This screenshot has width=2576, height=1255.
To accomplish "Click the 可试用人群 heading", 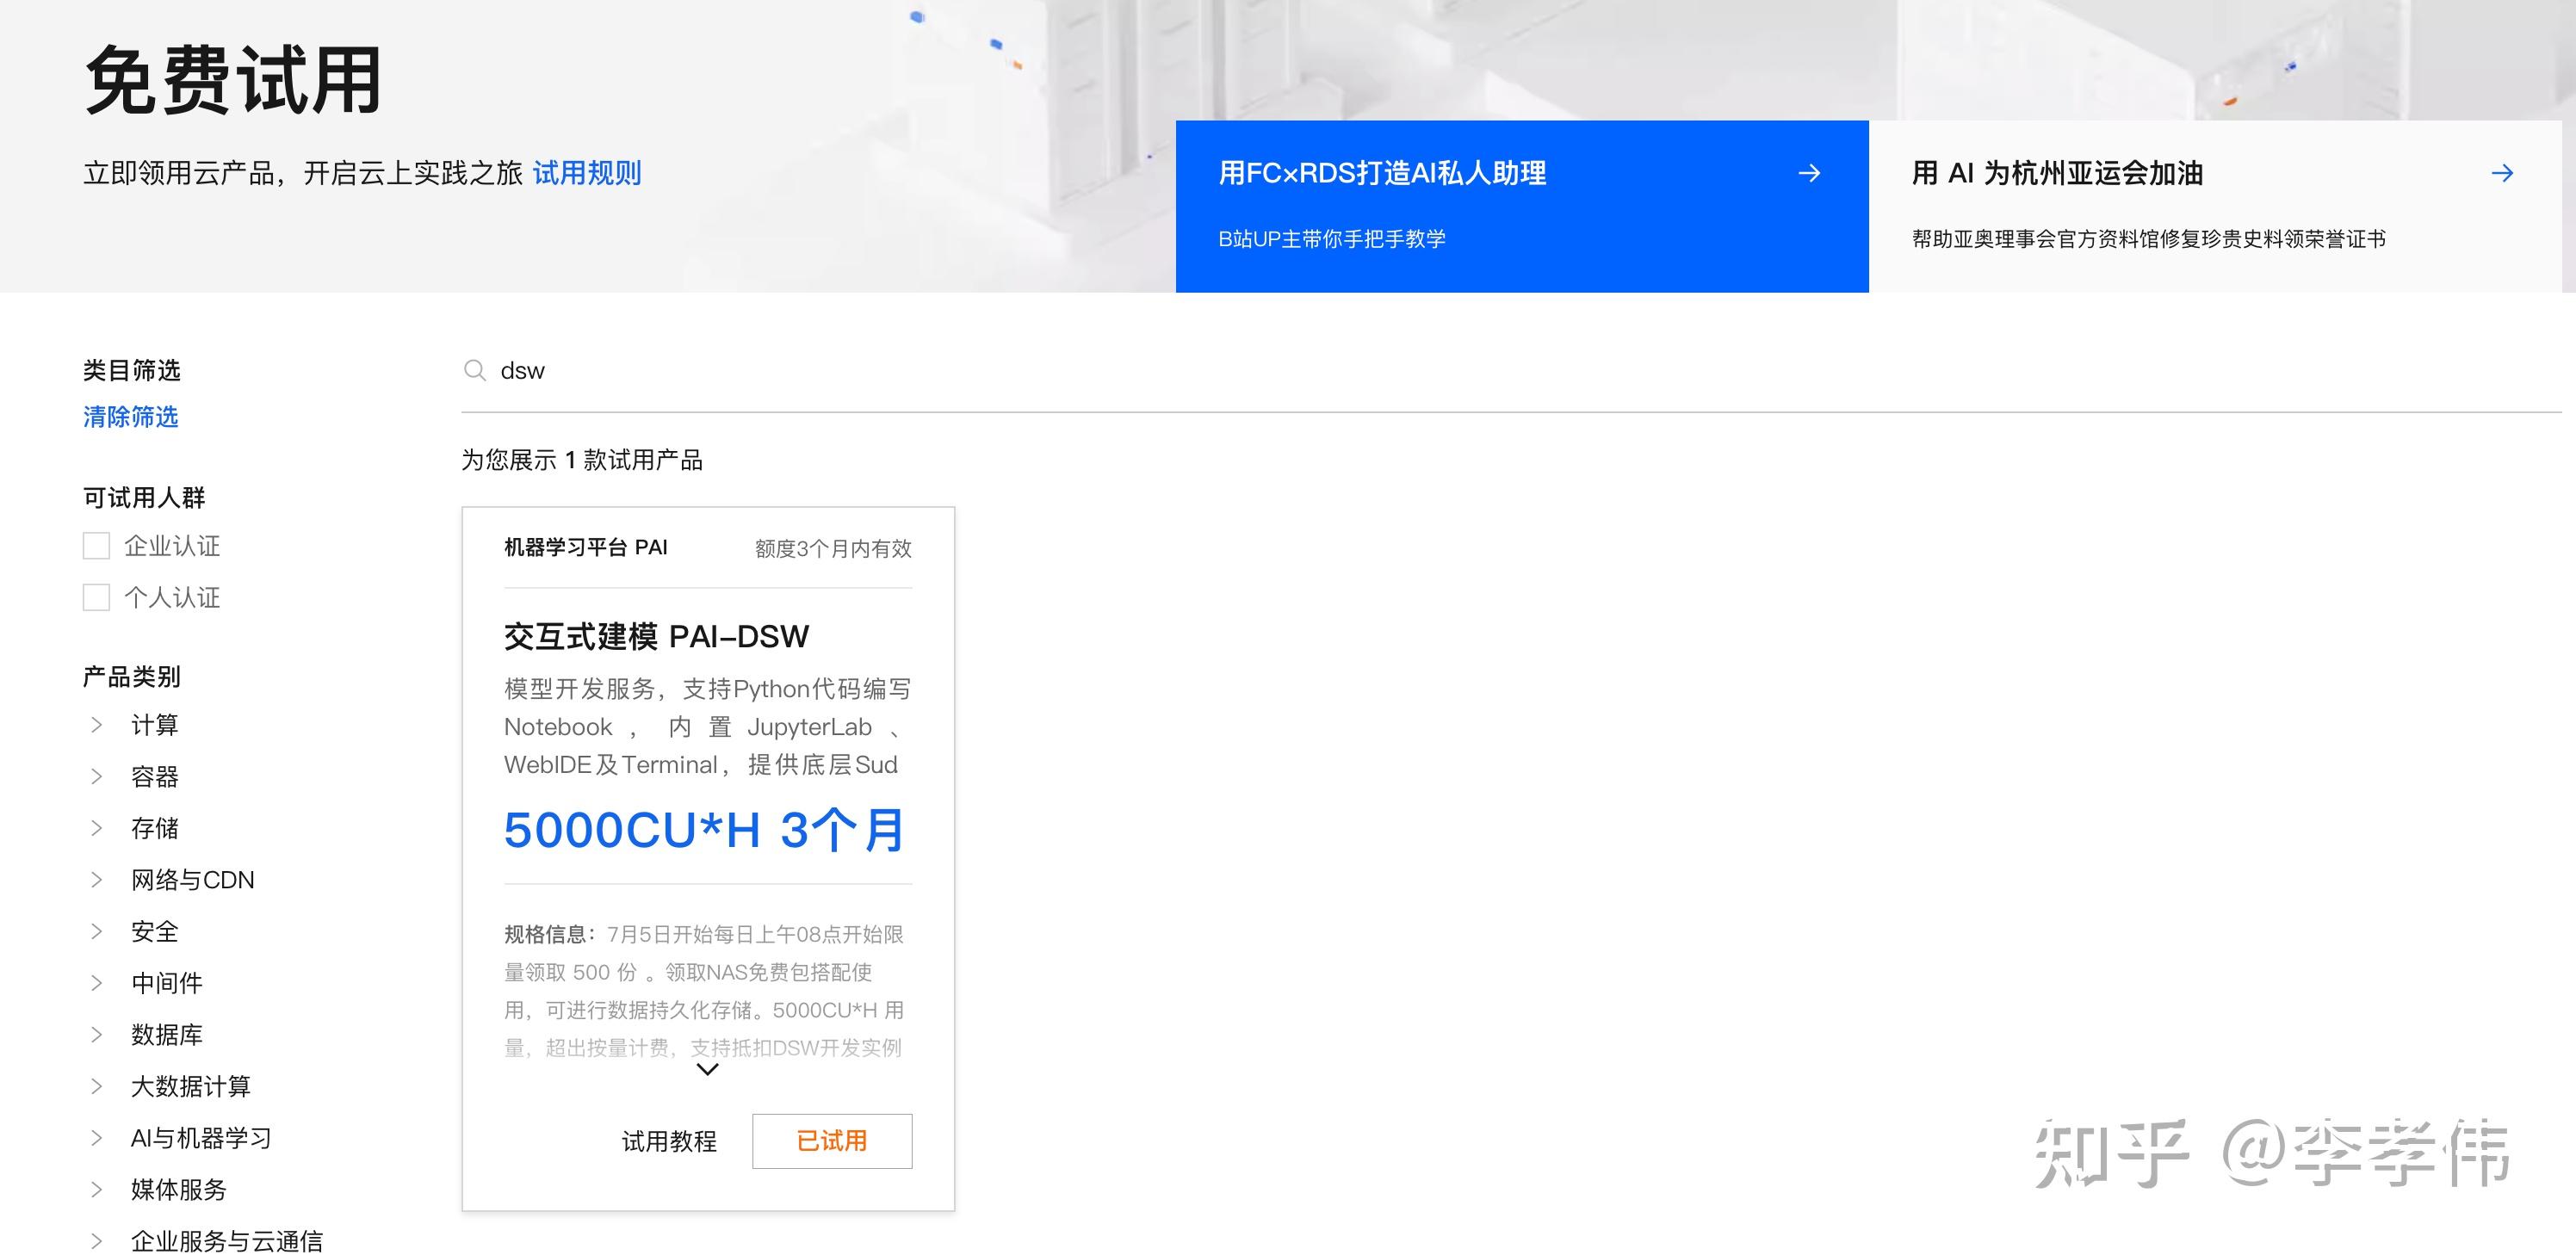I will tap(144, 498).
